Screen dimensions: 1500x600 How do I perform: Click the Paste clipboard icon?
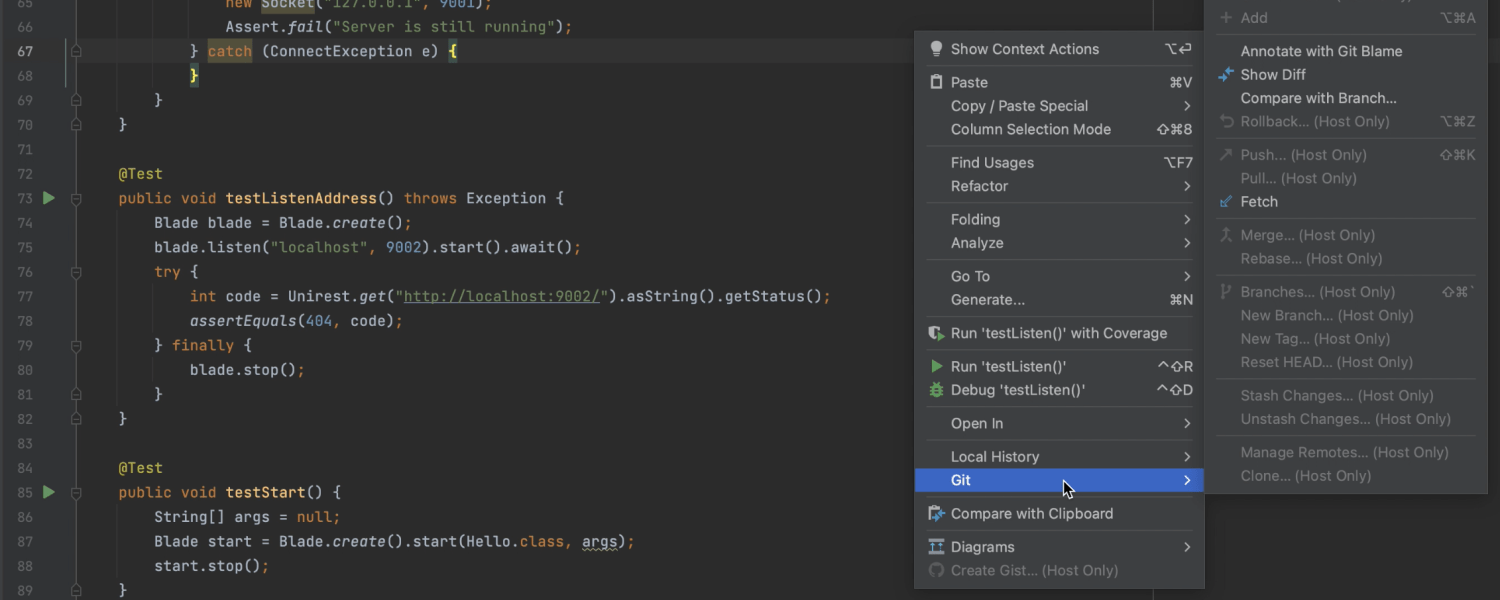[x=936, y=82]
